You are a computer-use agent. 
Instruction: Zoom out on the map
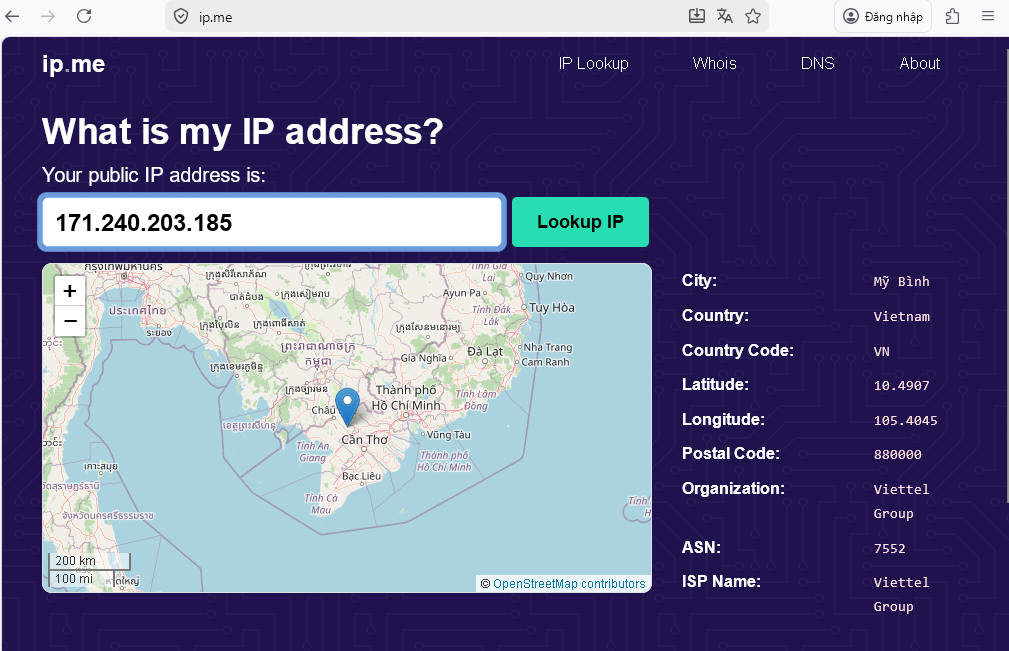click(70, 321)
